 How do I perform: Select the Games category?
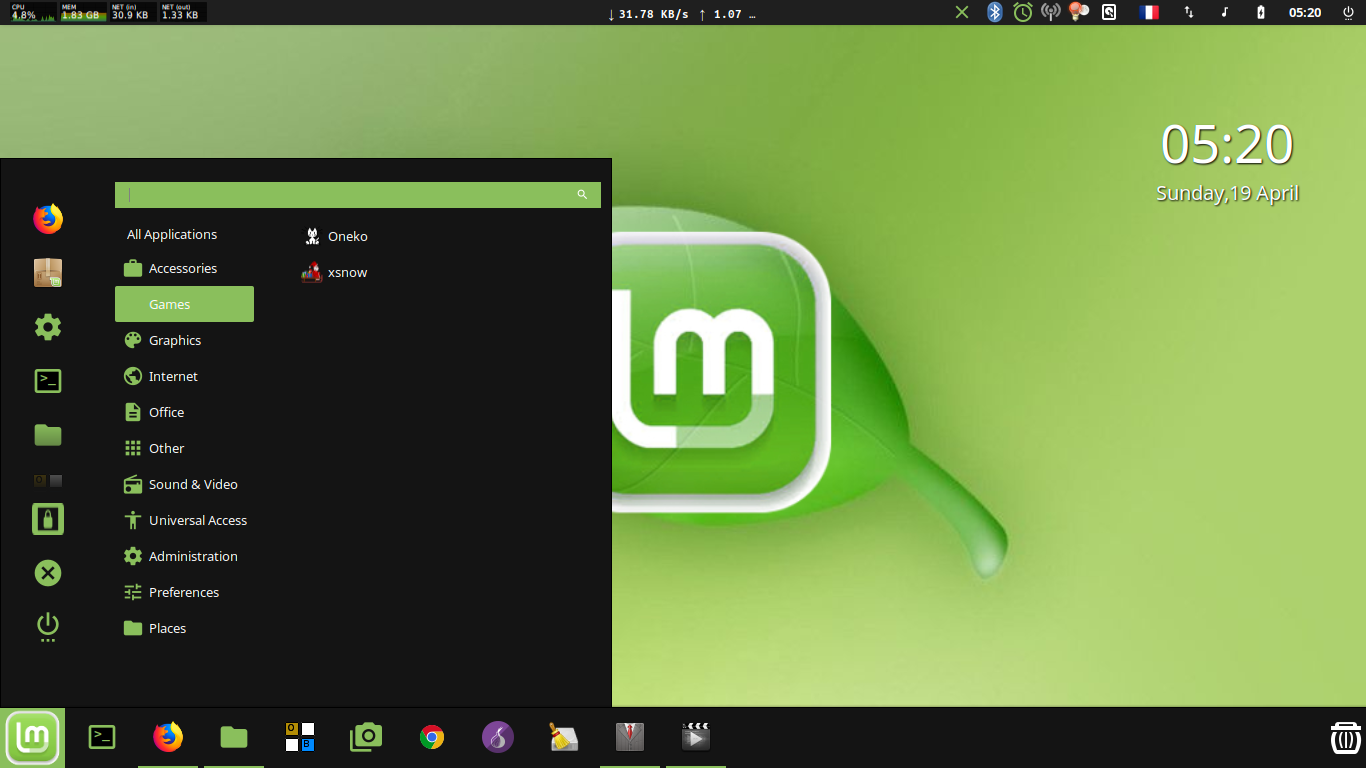tap(184, 304)
